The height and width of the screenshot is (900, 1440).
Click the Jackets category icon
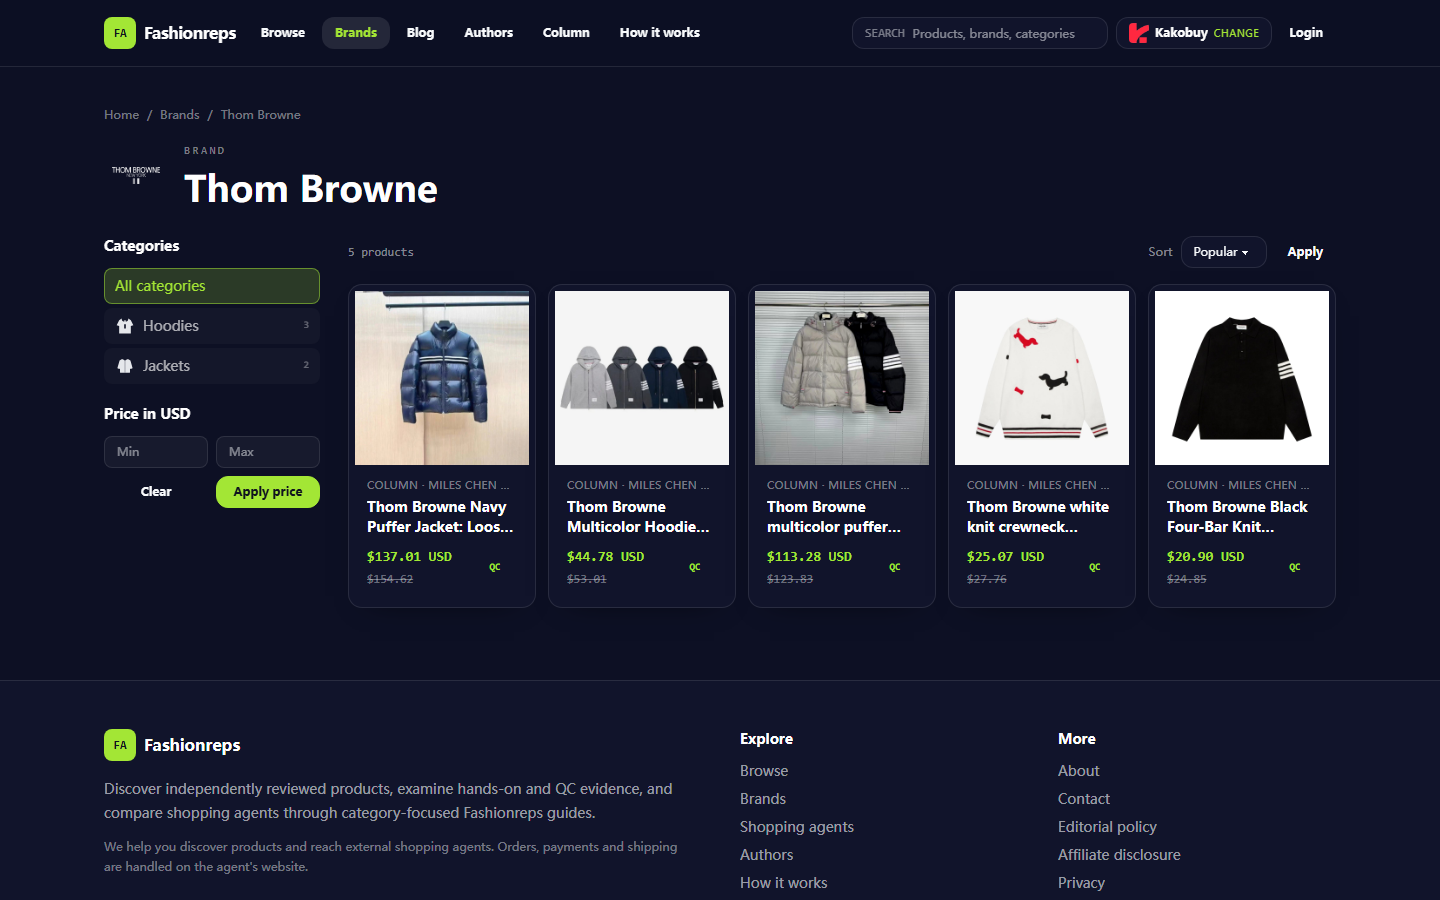tap(125, 366)
